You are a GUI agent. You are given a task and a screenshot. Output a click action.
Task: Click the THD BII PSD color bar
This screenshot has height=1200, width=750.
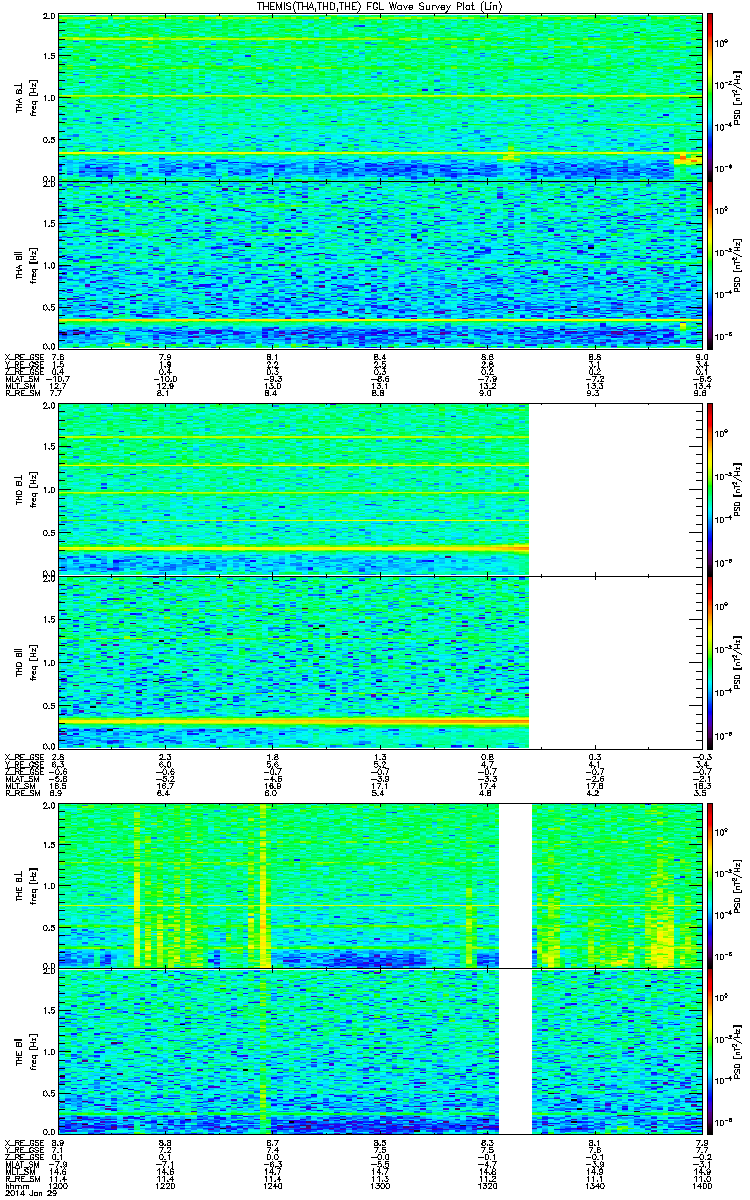pos(709,661)
